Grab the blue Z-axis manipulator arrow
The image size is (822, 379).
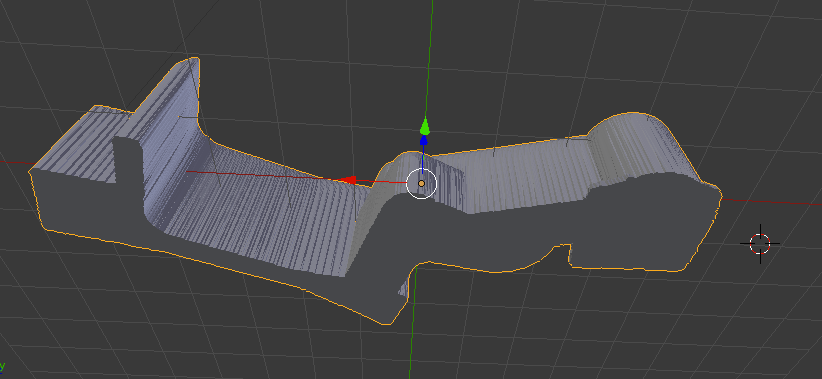pos(424,140)
